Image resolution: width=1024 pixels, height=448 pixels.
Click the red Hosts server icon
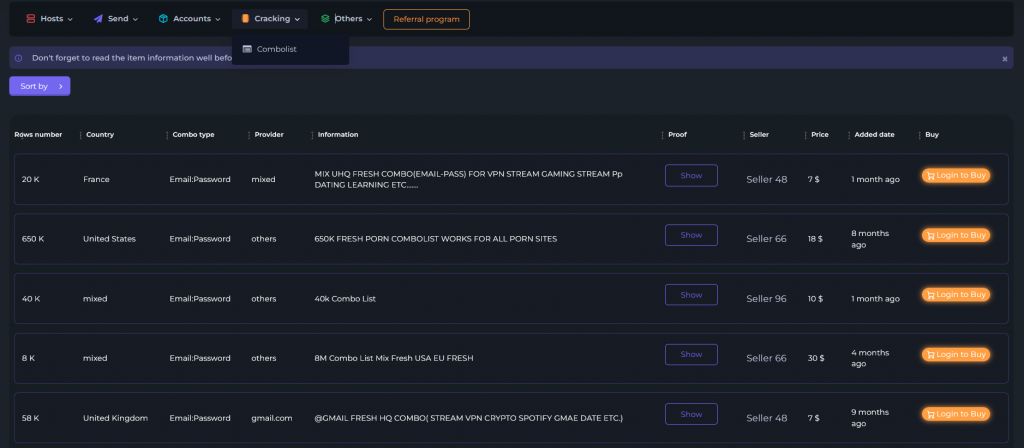click(x=30, y=19)
